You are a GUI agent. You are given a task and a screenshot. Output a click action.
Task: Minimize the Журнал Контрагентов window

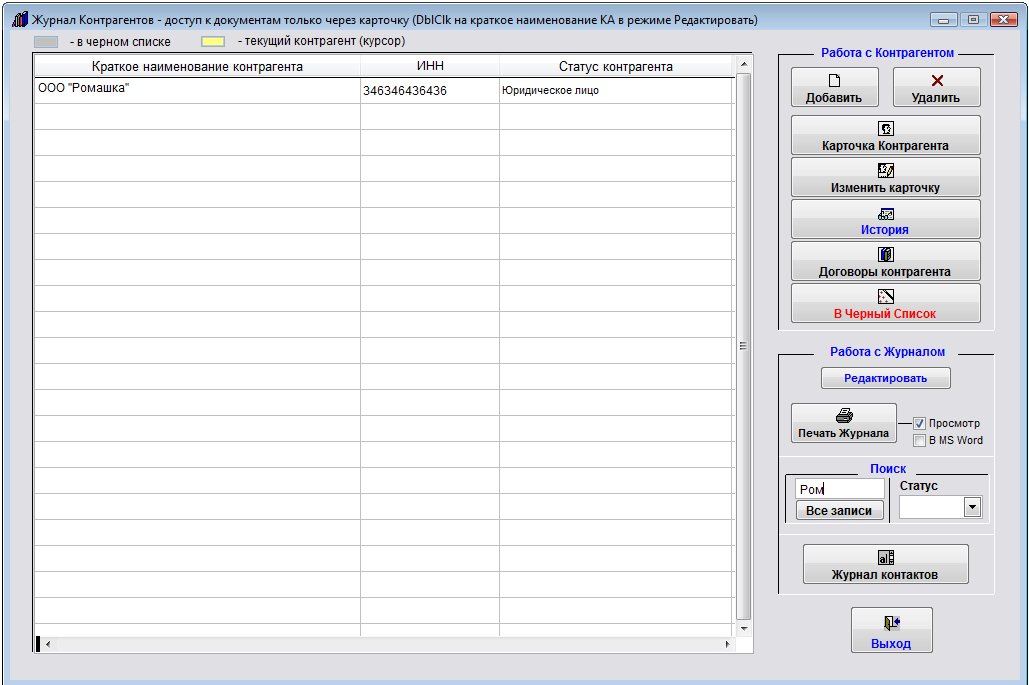pyautogui.click(x=943, y=20)
